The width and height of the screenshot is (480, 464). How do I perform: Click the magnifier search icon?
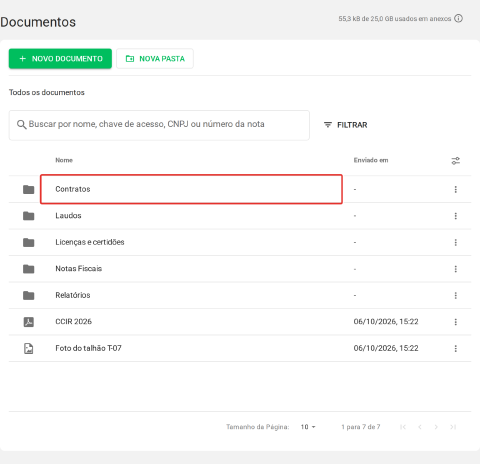[x=21, y=125]
